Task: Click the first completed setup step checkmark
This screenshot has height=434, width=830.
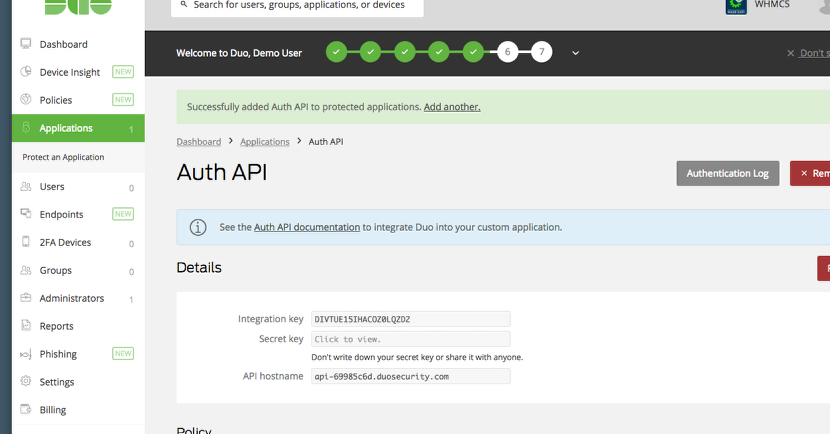Action: [336, 52]
